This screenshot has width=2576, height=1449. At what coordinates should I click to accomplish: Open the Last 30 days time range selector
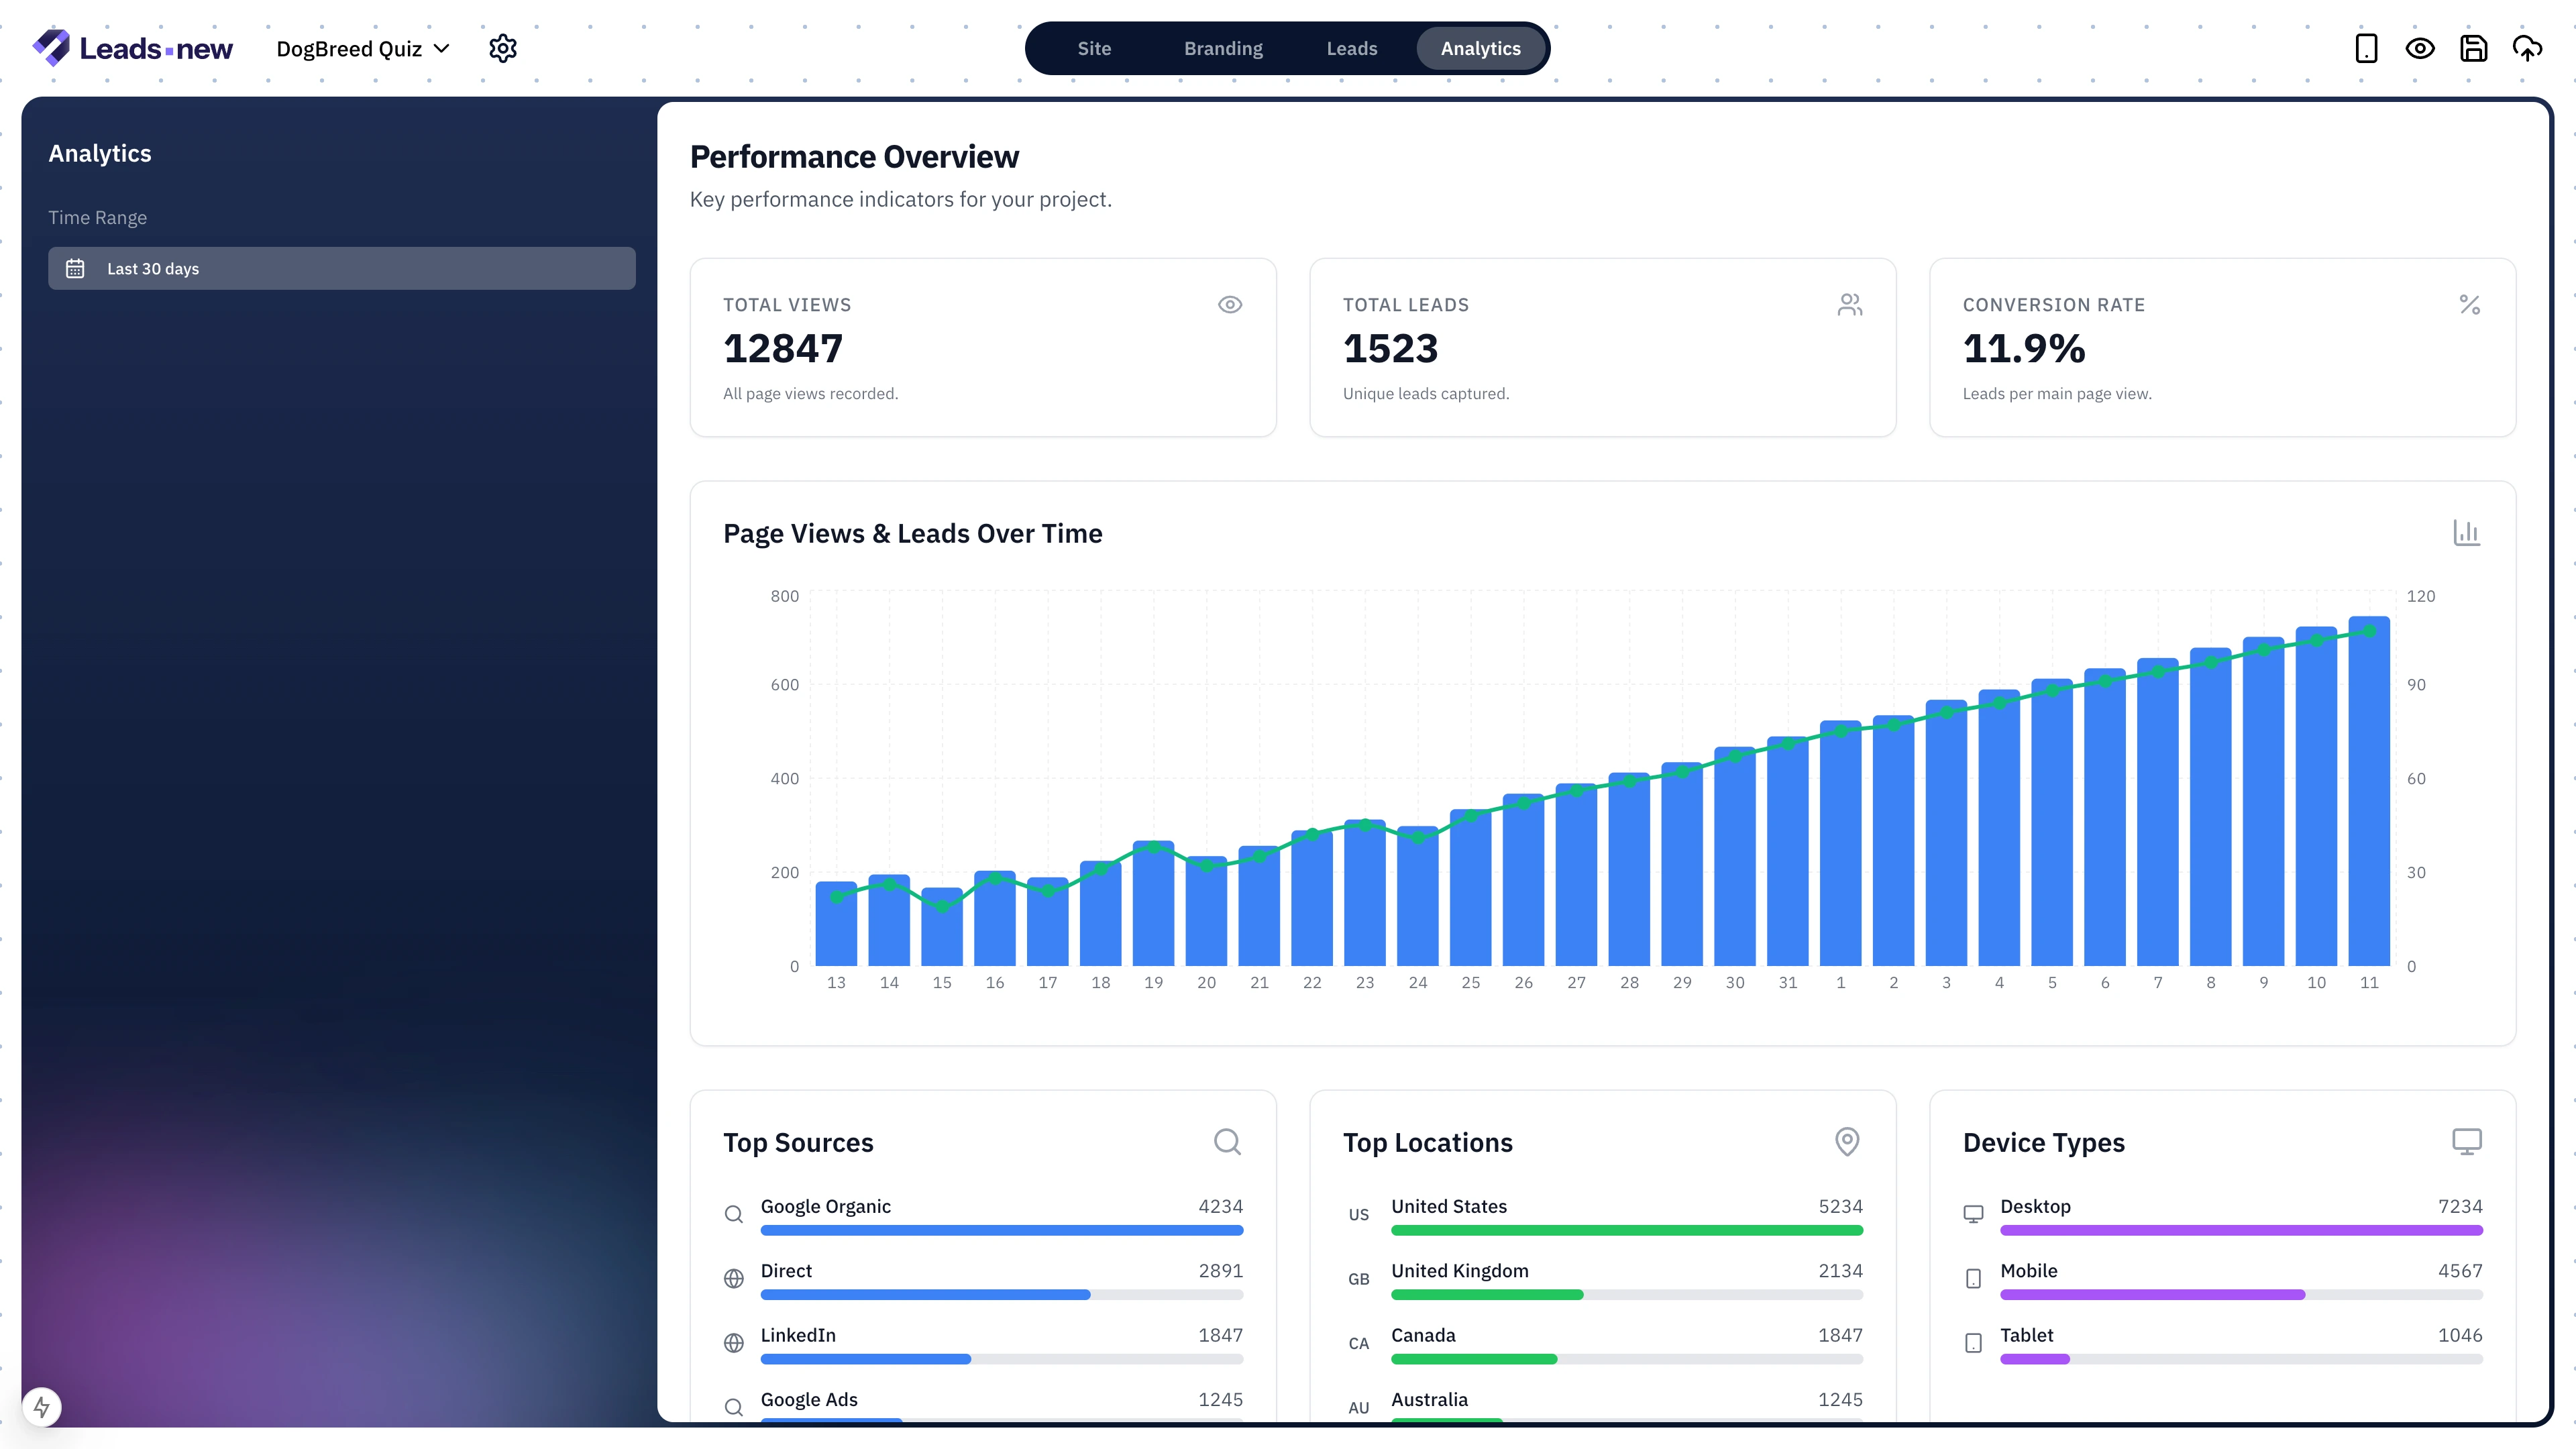point(340,268)
